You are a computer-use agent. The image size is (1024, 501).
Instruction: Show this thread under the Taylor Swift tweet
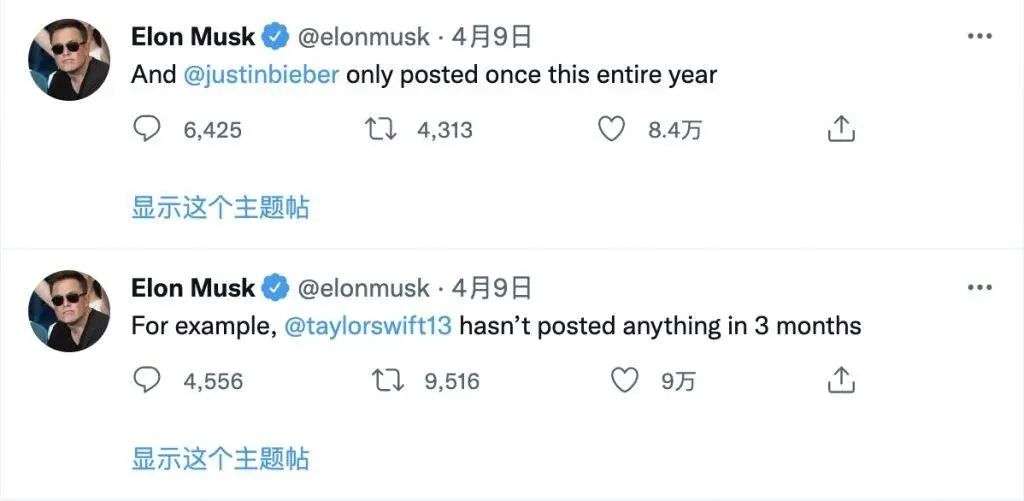click(220, 460)
